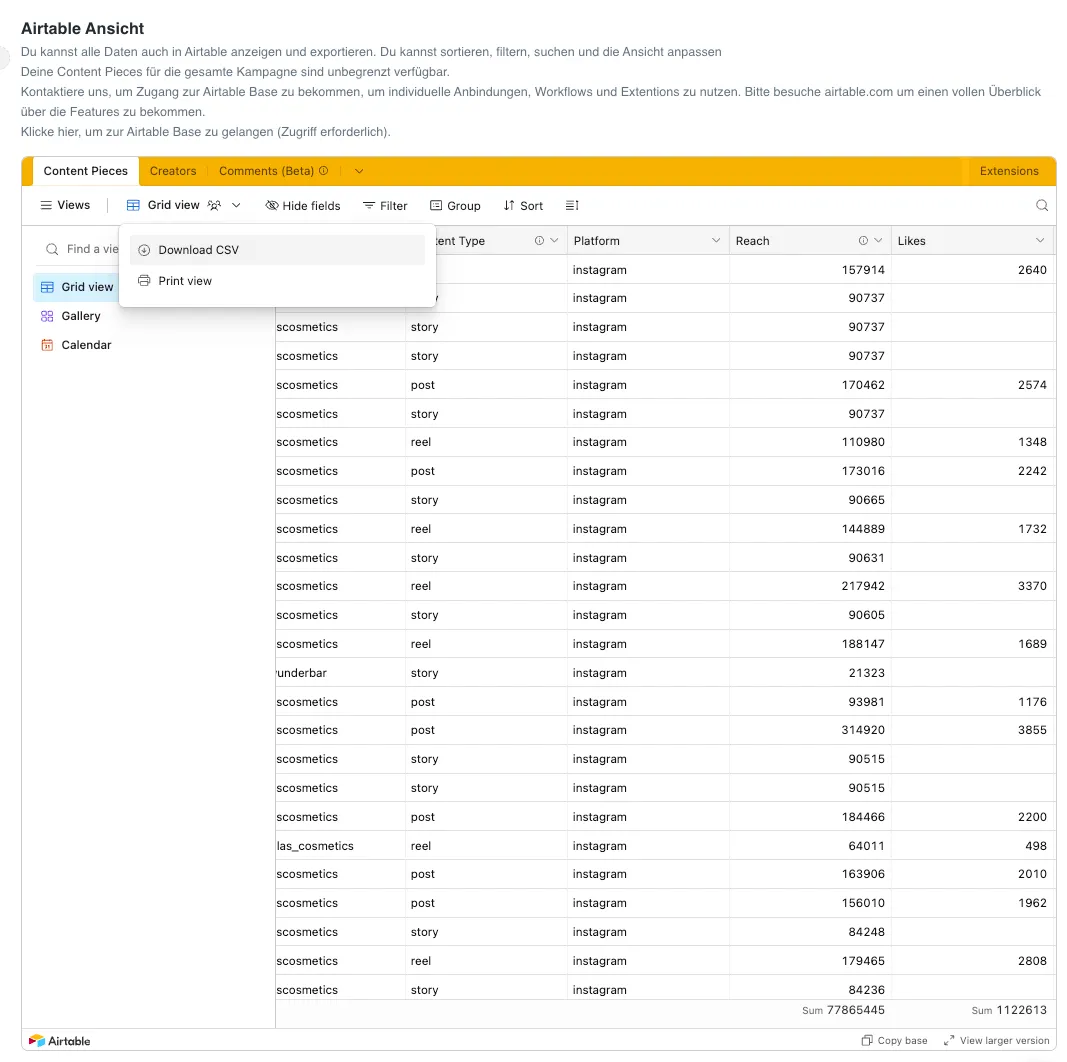Click the Reach cell 64011
This screenshot has width=1067, height=1062.
810,846
